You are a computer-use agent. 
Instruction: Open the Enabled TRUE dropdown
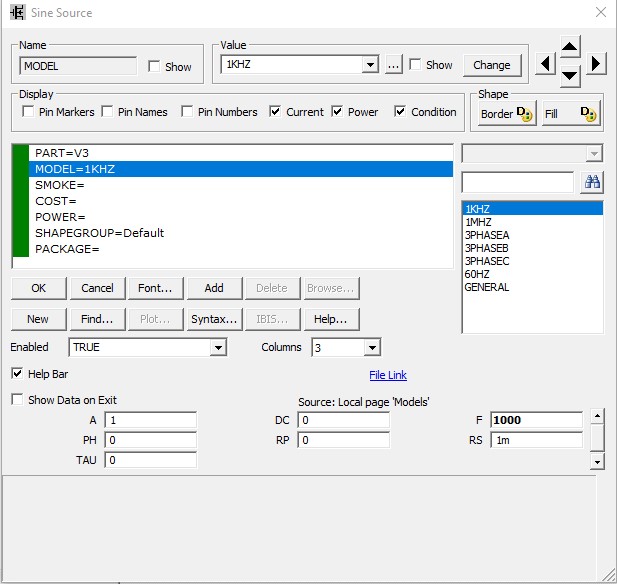218,347
